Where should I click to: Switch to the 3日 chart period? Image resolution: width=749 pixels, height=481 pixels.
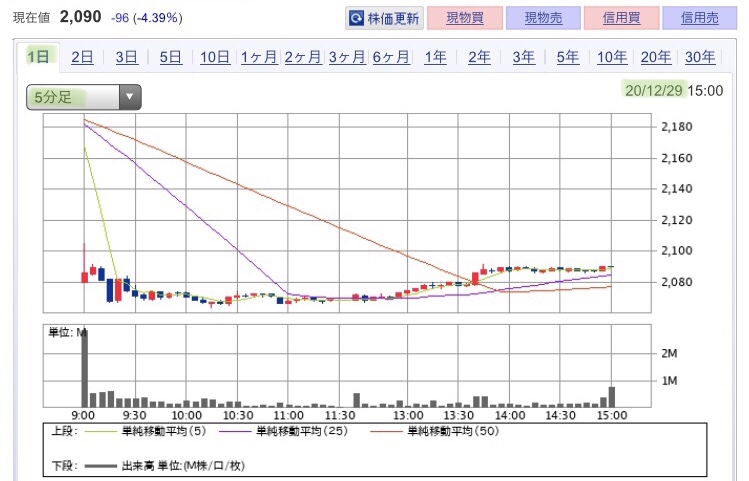tap(127, 57)
